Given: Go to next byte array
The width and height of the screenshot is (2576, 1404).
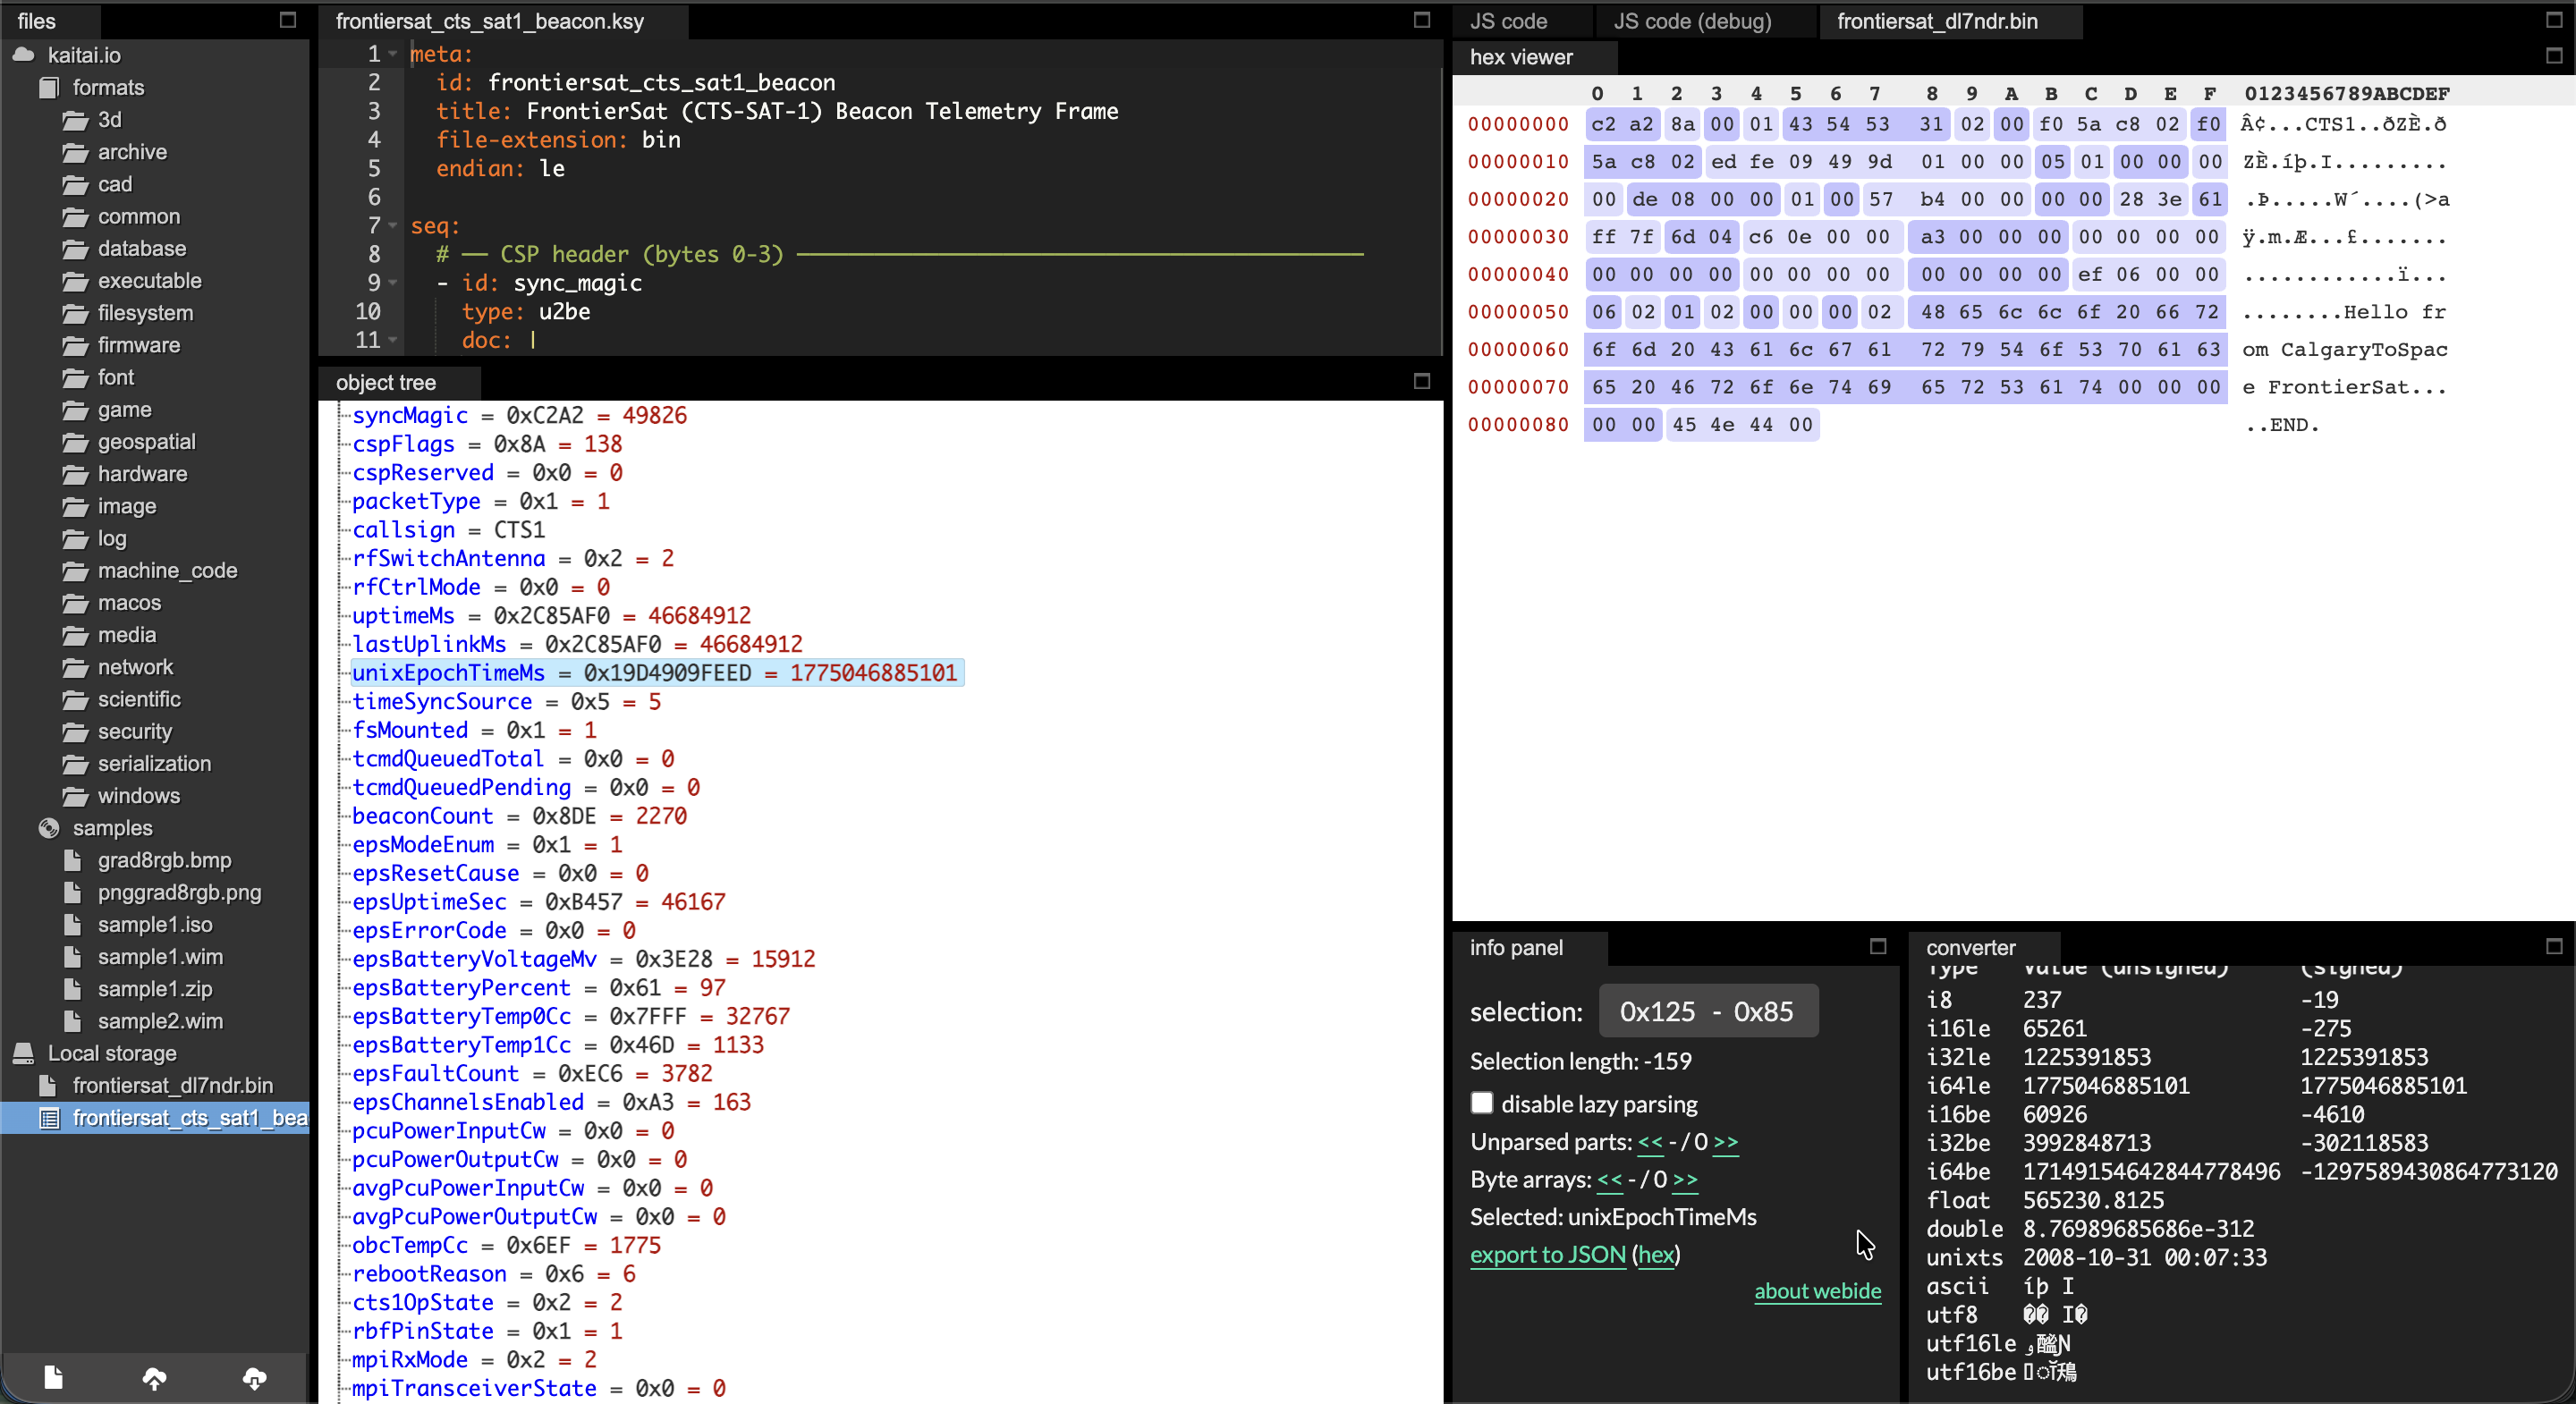Looking at the screenshot, I should click(1685, 1180).
